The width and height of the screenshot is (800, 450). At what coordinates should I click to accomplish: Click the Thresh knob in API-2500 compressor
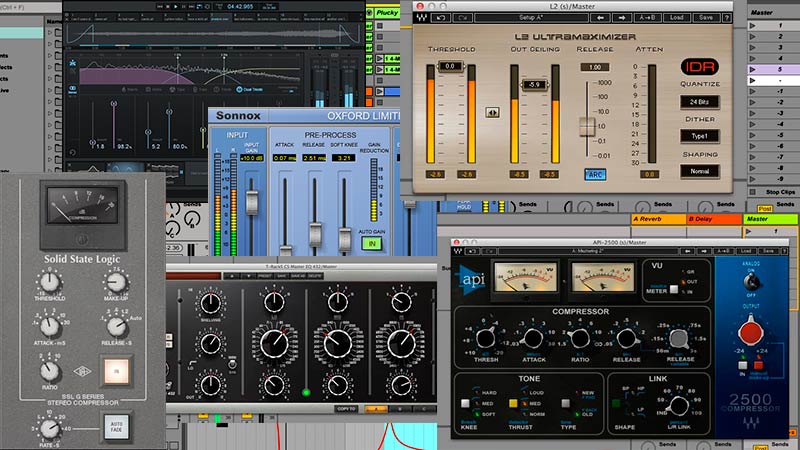coord(485,337)
